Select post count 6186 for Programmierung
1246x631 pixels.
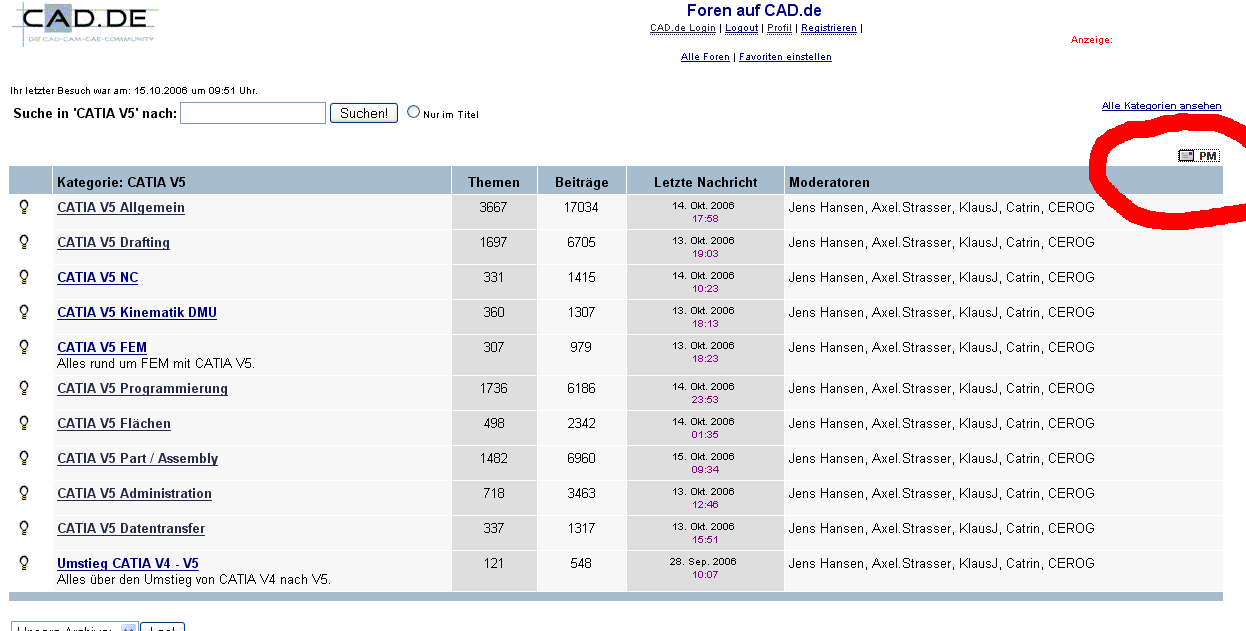[581, 388]
